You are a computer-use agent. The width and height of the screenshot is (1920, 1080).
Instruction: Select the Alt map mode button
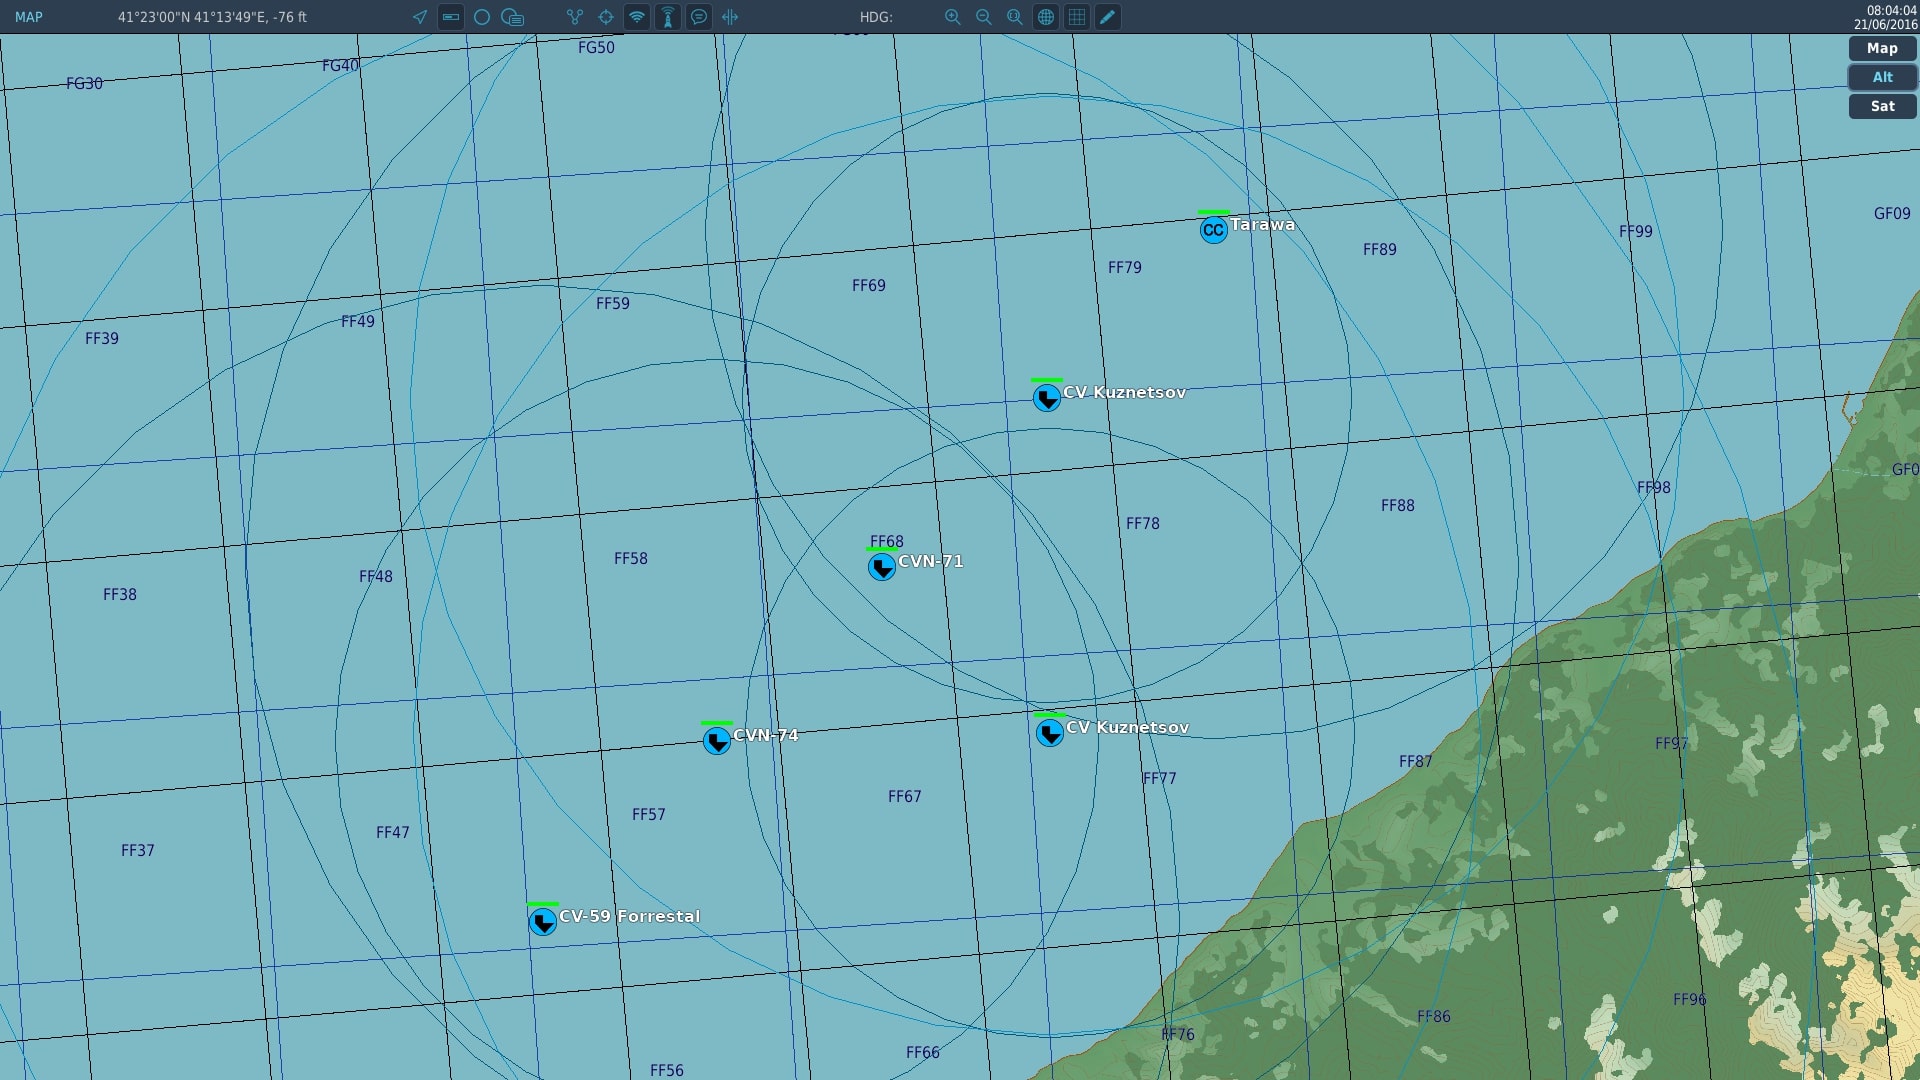(x=1882, y=77)
